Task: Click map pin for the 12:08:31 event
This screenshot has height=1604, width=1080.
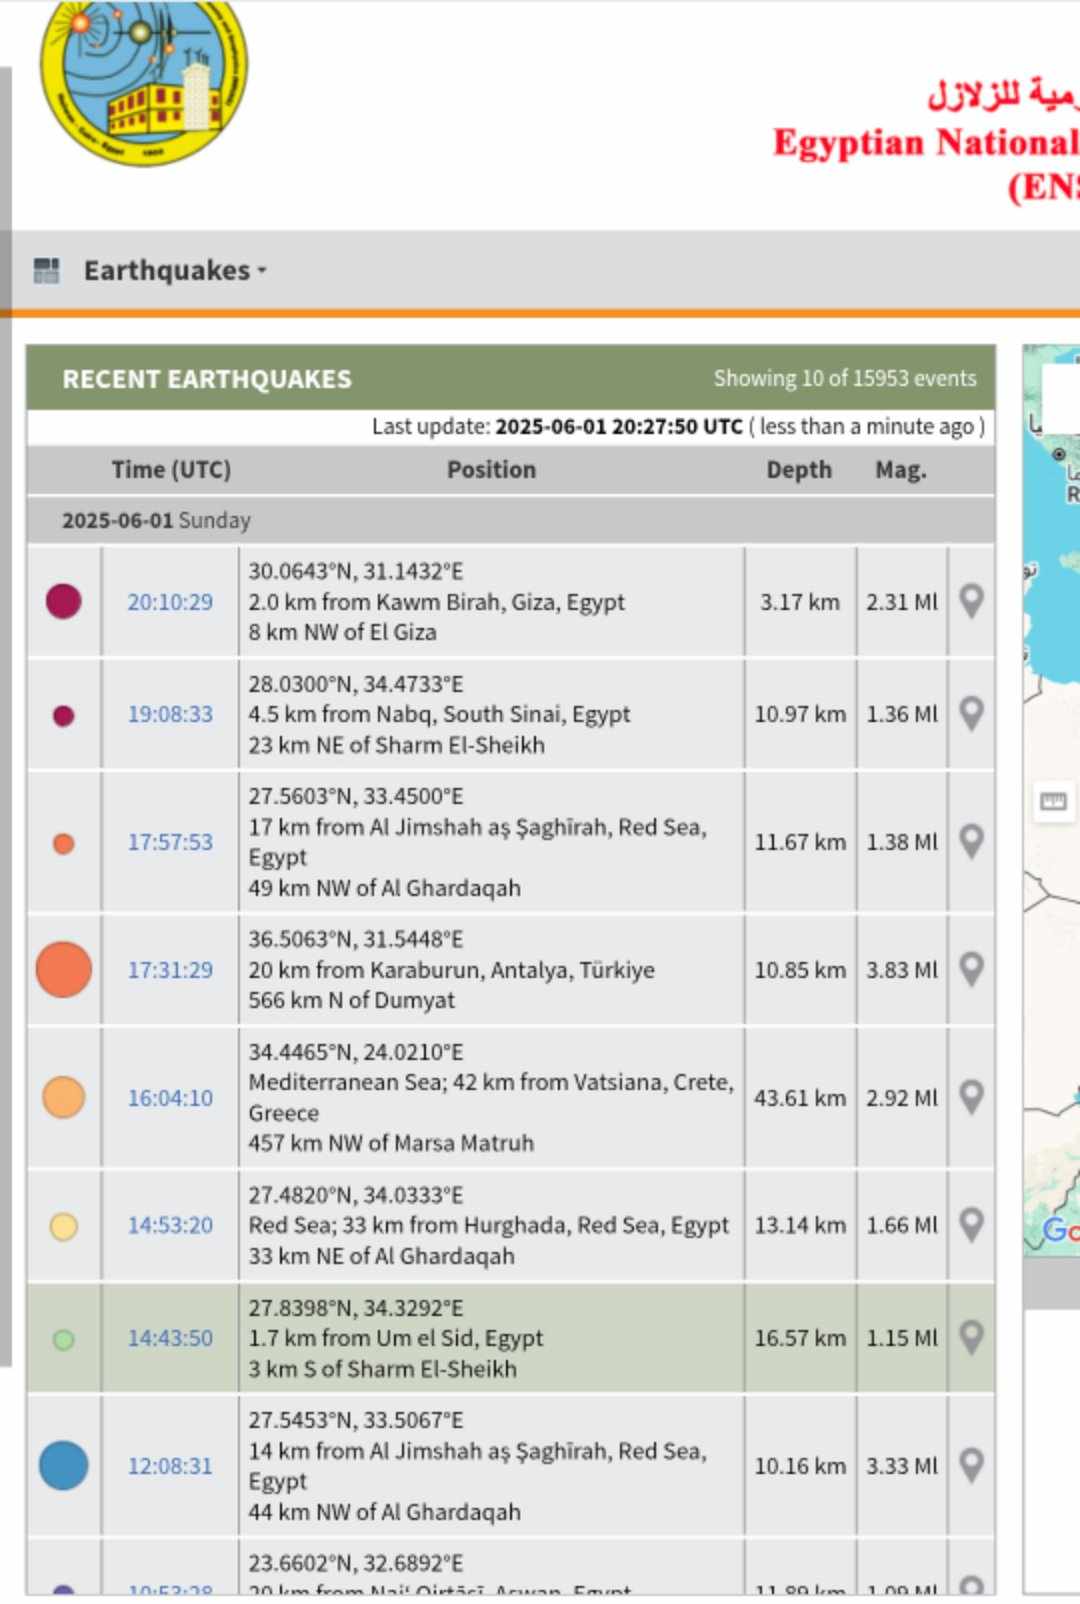Action: pyautogui.click(x=971, y=1465)
